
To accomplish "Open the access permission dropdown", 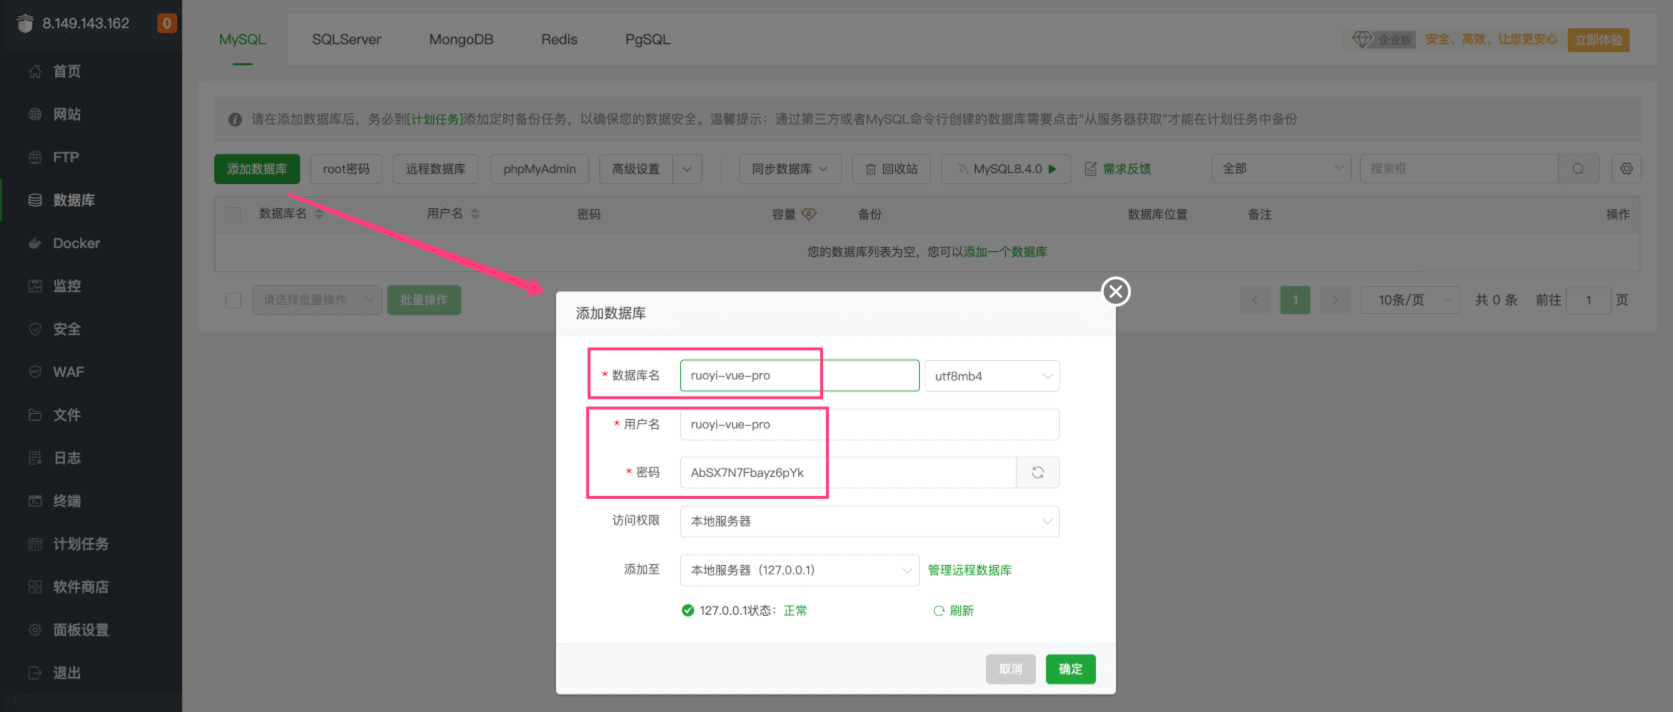I will click(868, 521).
